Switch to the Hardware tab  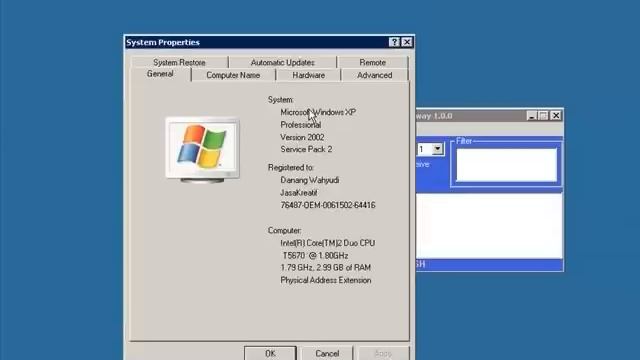click(x=309, y=75)
